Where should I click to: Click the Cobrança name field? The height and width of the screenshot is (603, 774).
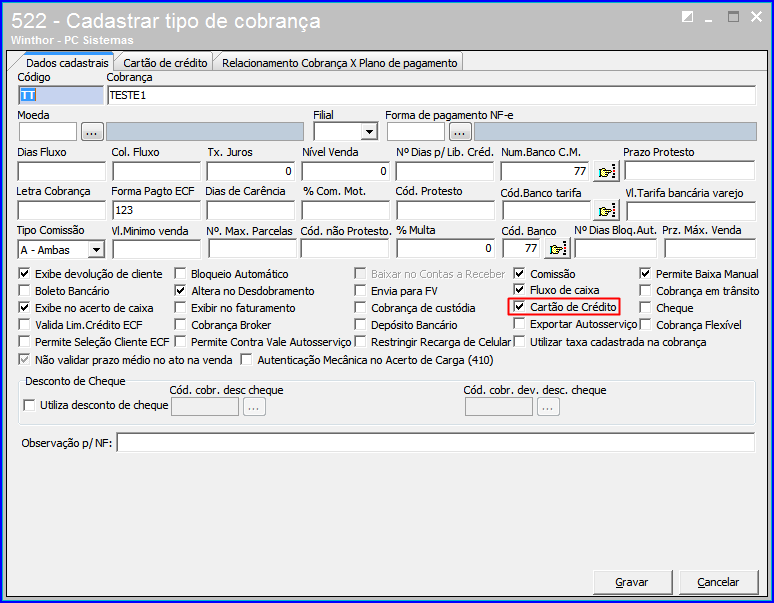(x=431, y=95)
